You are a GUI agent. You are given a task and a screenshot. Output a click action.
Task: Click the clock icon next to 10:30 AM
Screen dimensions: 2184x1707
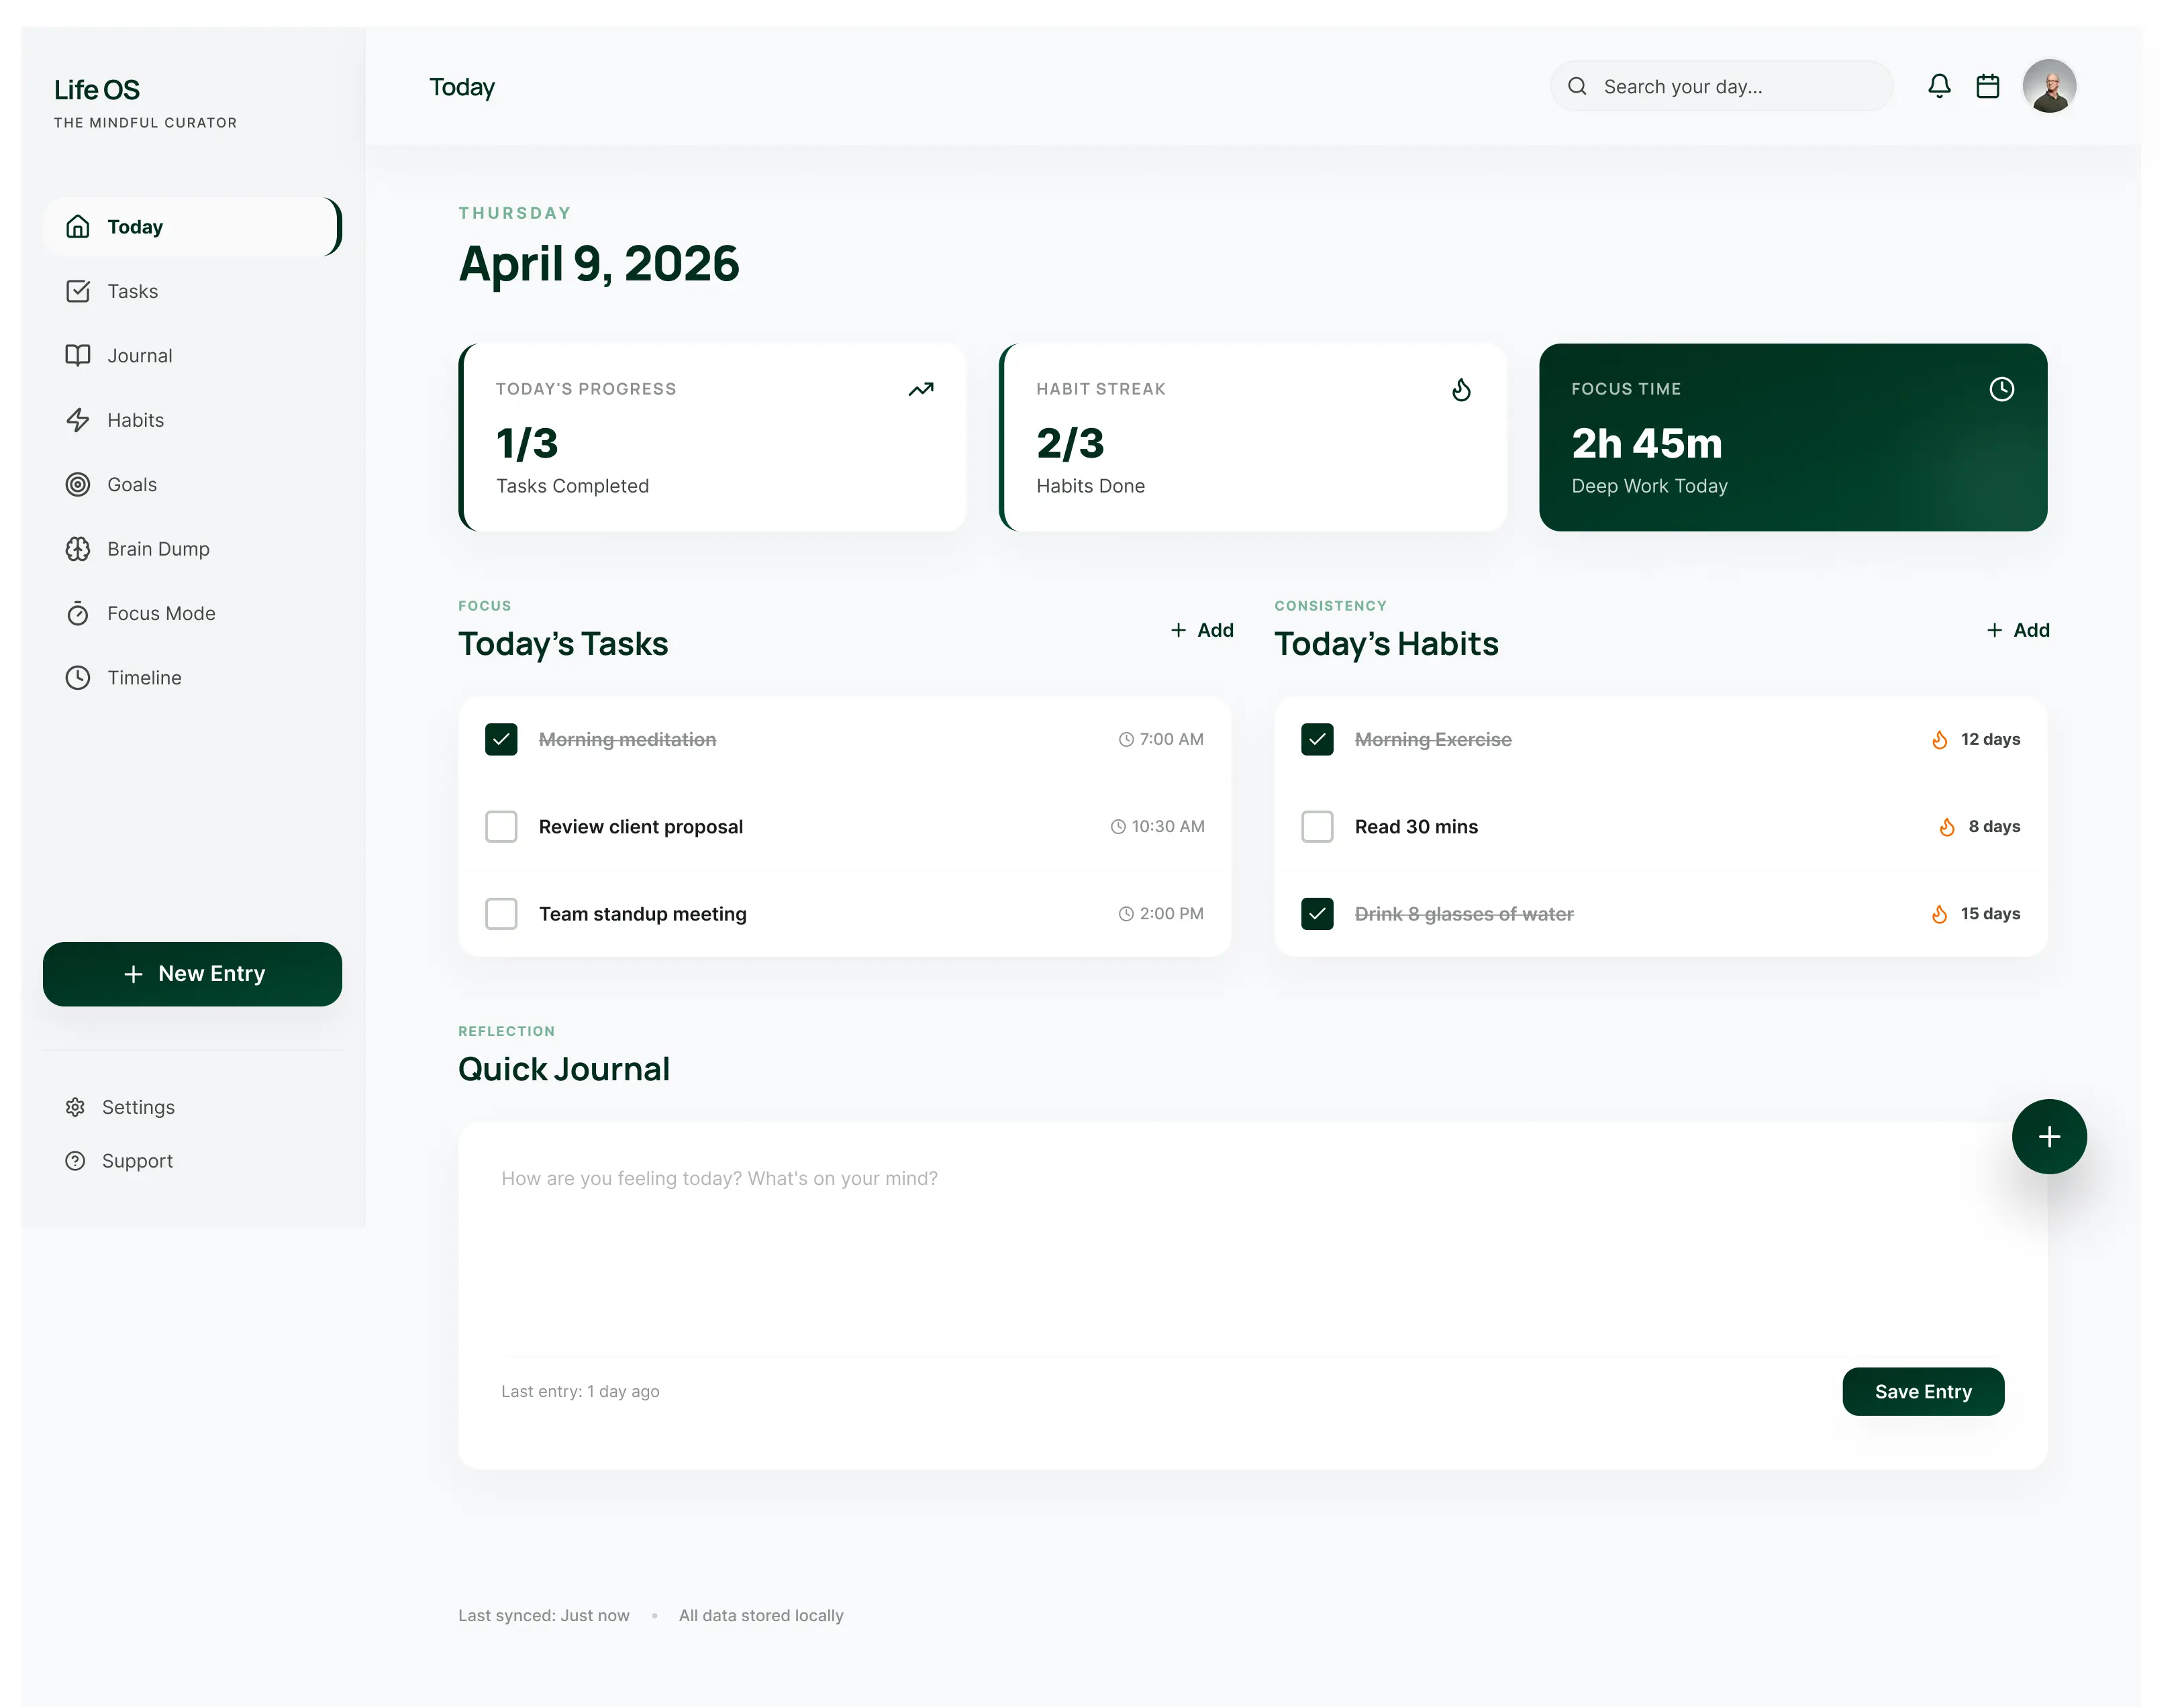pos(1118,827)
